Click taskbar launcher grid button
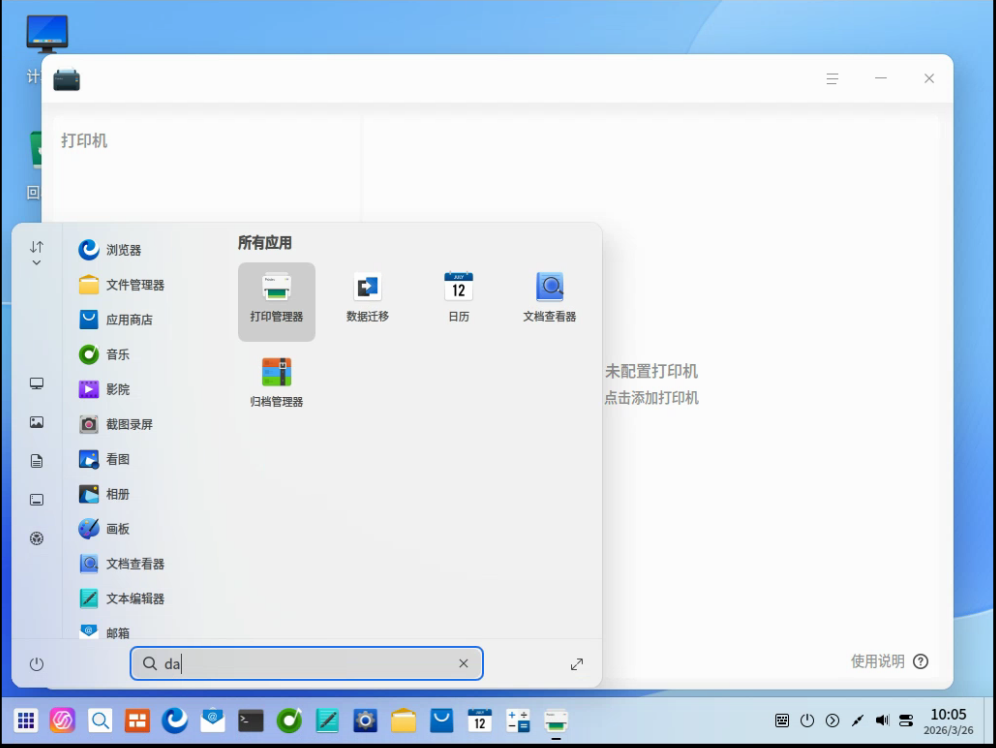Screen dimensions: 996x748 point(26,721)
